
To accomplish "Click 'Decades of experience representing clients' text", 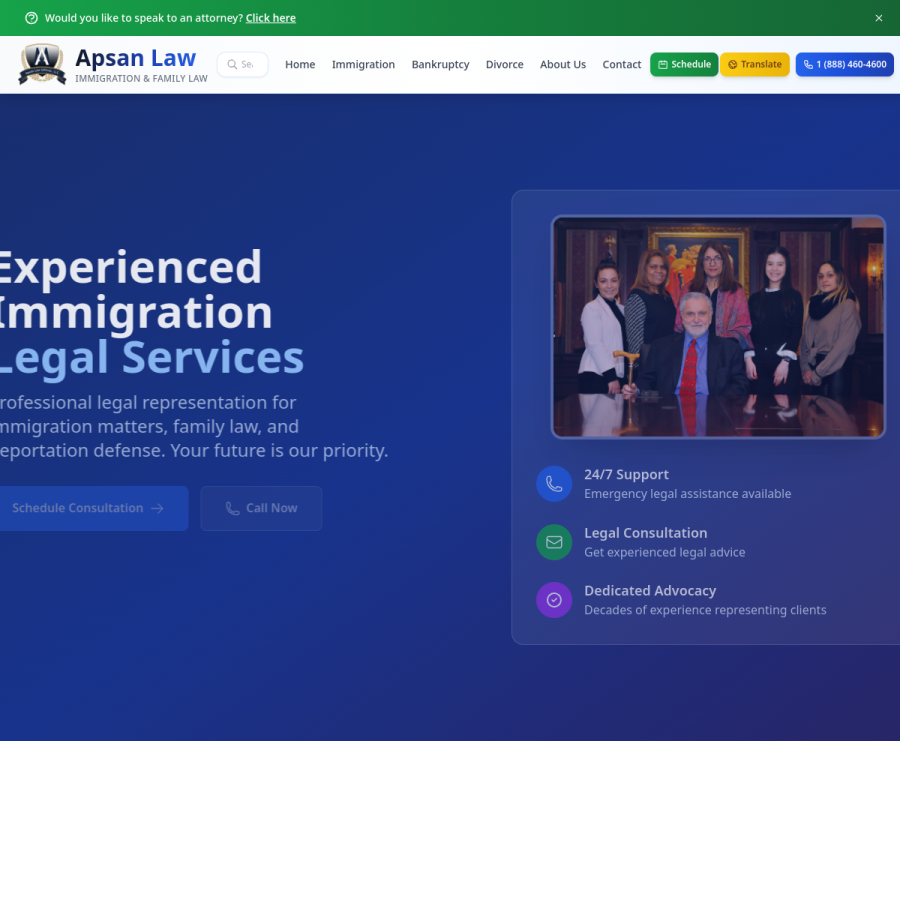I will tap(705, 610).
